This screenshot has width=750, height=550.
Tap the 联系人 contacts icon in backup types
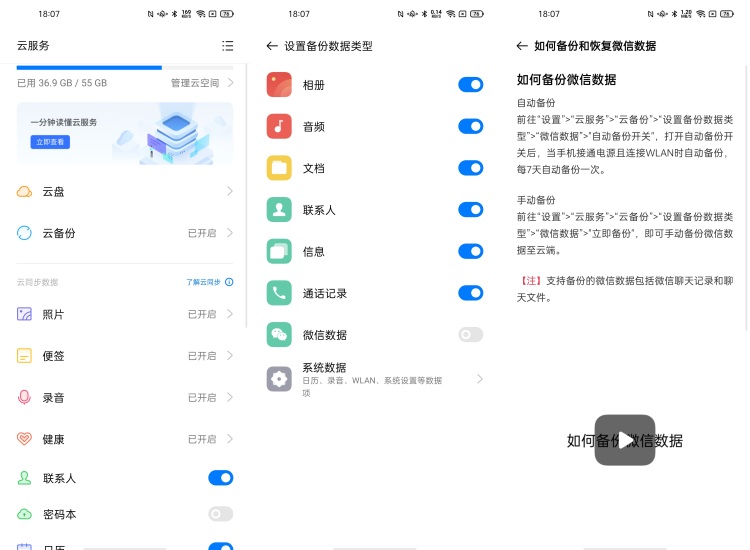coord(279,209)
